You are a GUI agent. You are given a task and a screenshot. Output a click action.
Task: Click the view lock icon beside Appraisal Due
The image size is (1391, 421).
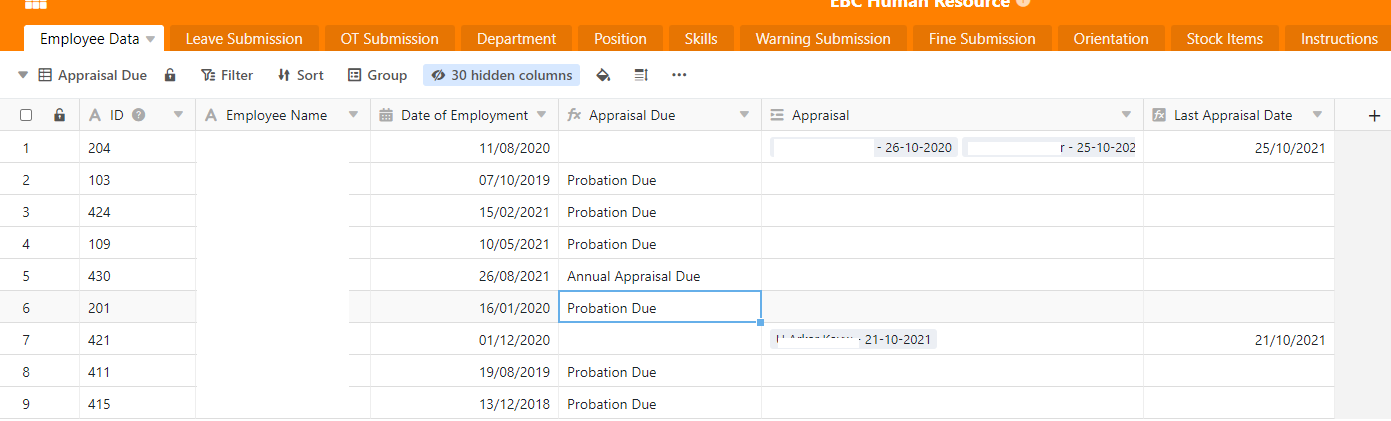coord(170,75)
